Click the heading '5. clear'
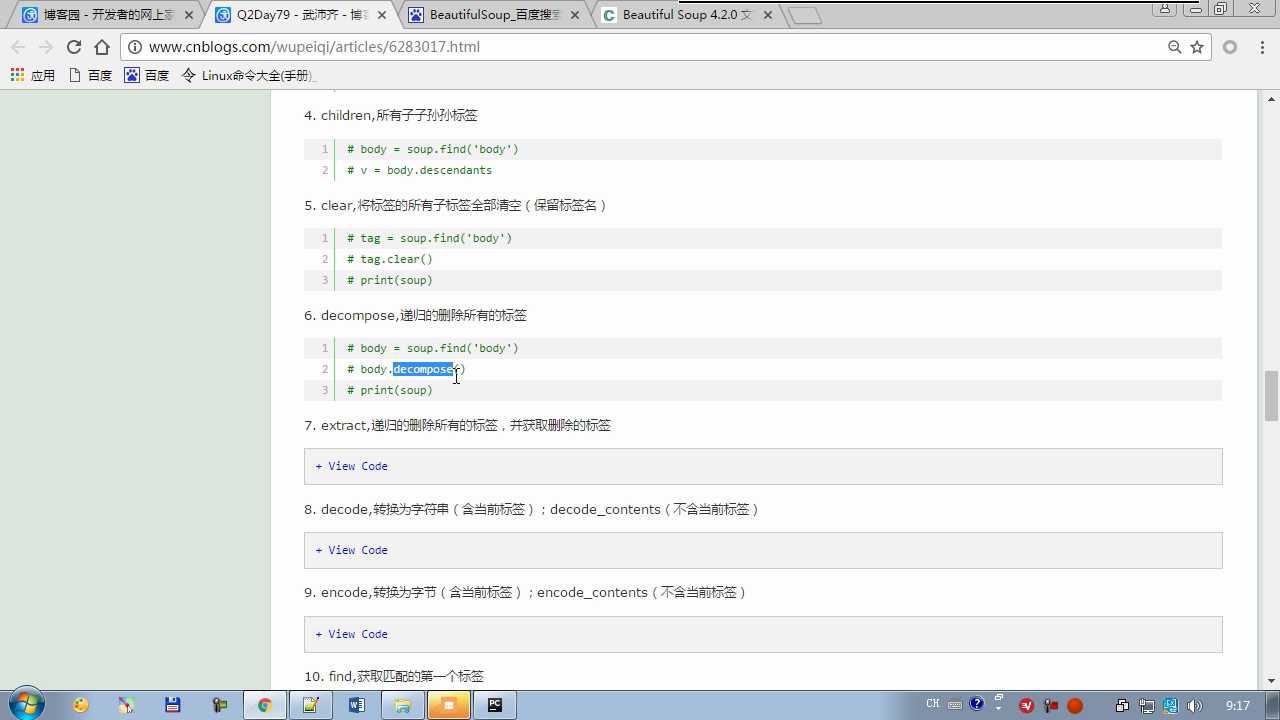 point(455,205)
